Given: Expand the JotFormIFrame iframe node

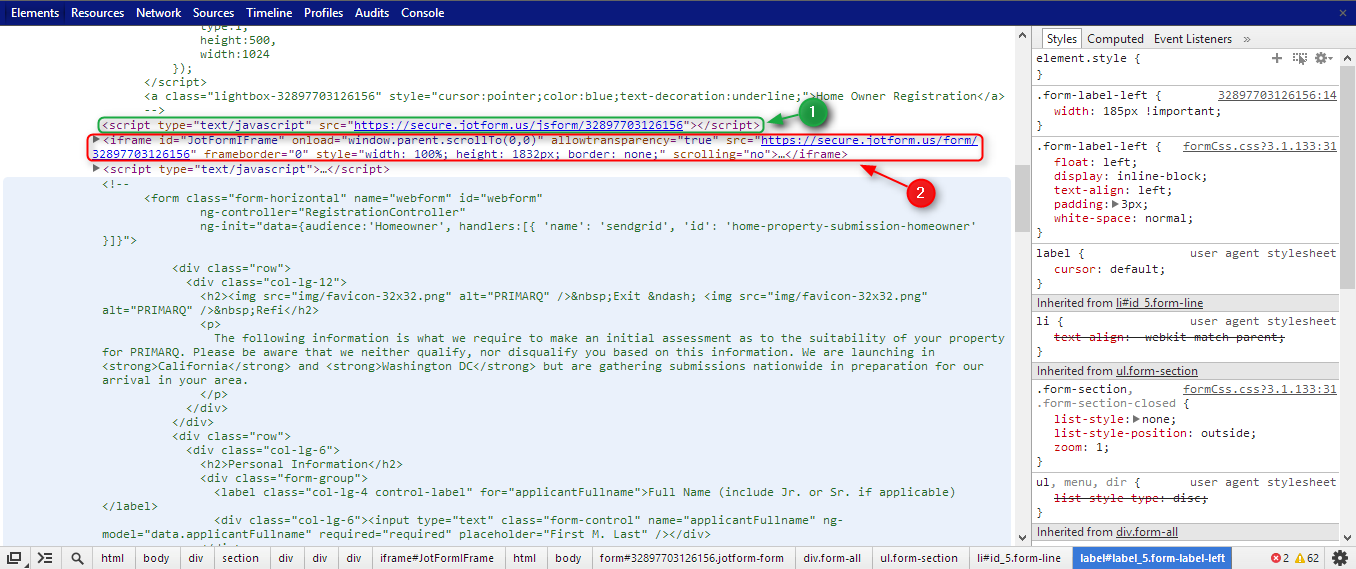Looking at the screenshot, I should pos(96,140).
